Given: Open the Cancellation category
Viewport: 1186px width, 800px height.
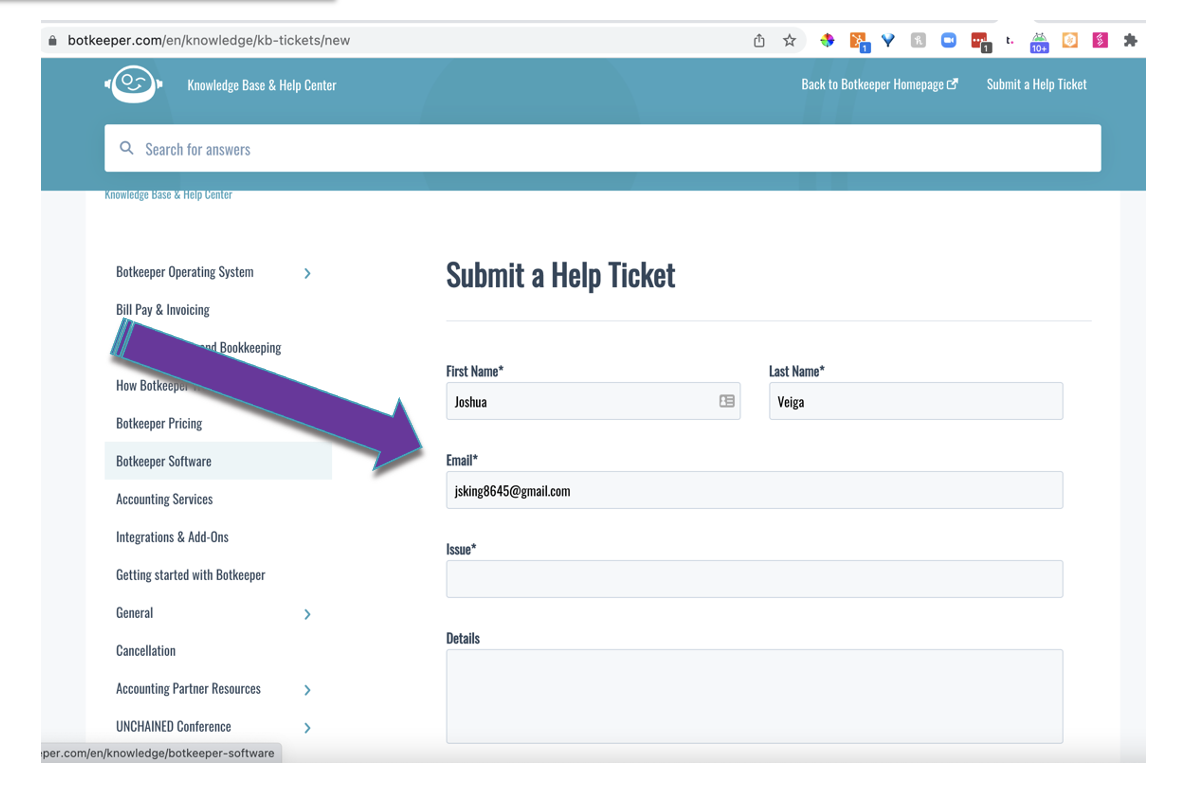Looking at the screenshot, I should click(x=145, y=650).
